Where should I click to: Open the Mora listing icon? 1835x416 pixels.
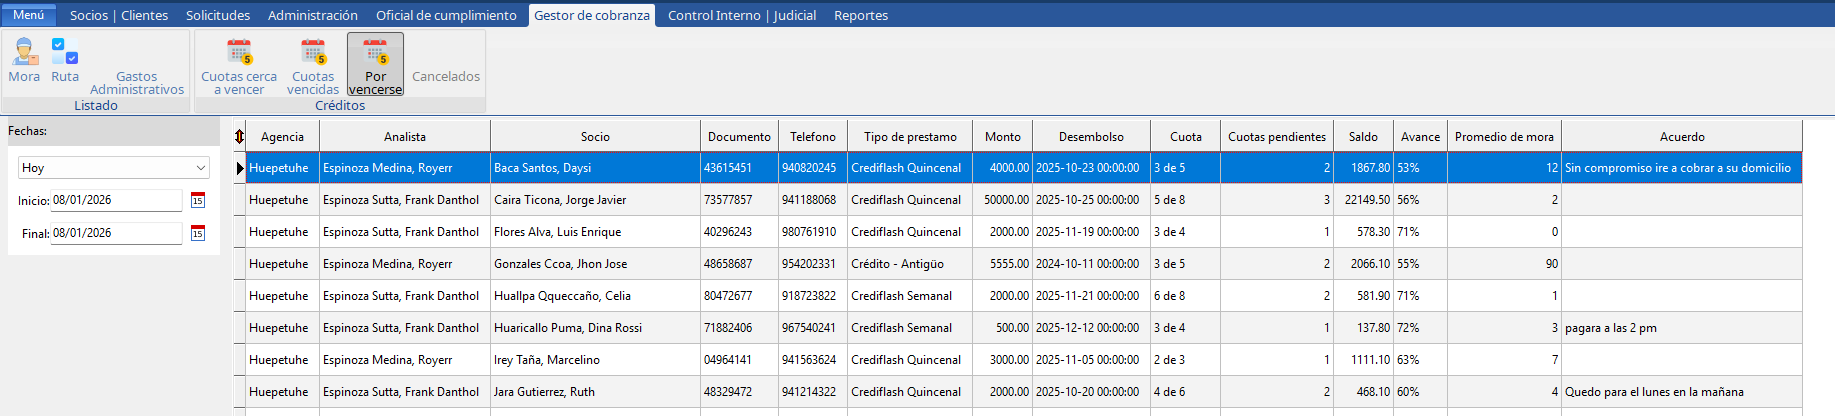click(x=24, y=52)
